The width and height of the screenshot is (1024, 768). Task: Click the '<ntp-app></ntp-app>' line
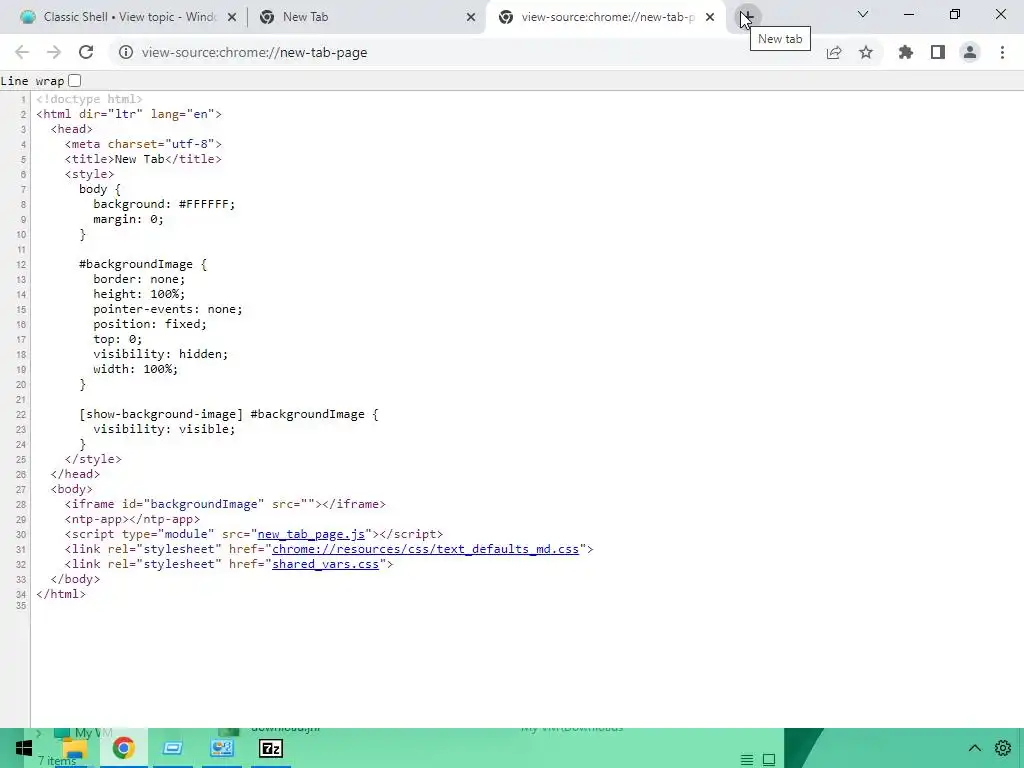[x=133, y=519]
